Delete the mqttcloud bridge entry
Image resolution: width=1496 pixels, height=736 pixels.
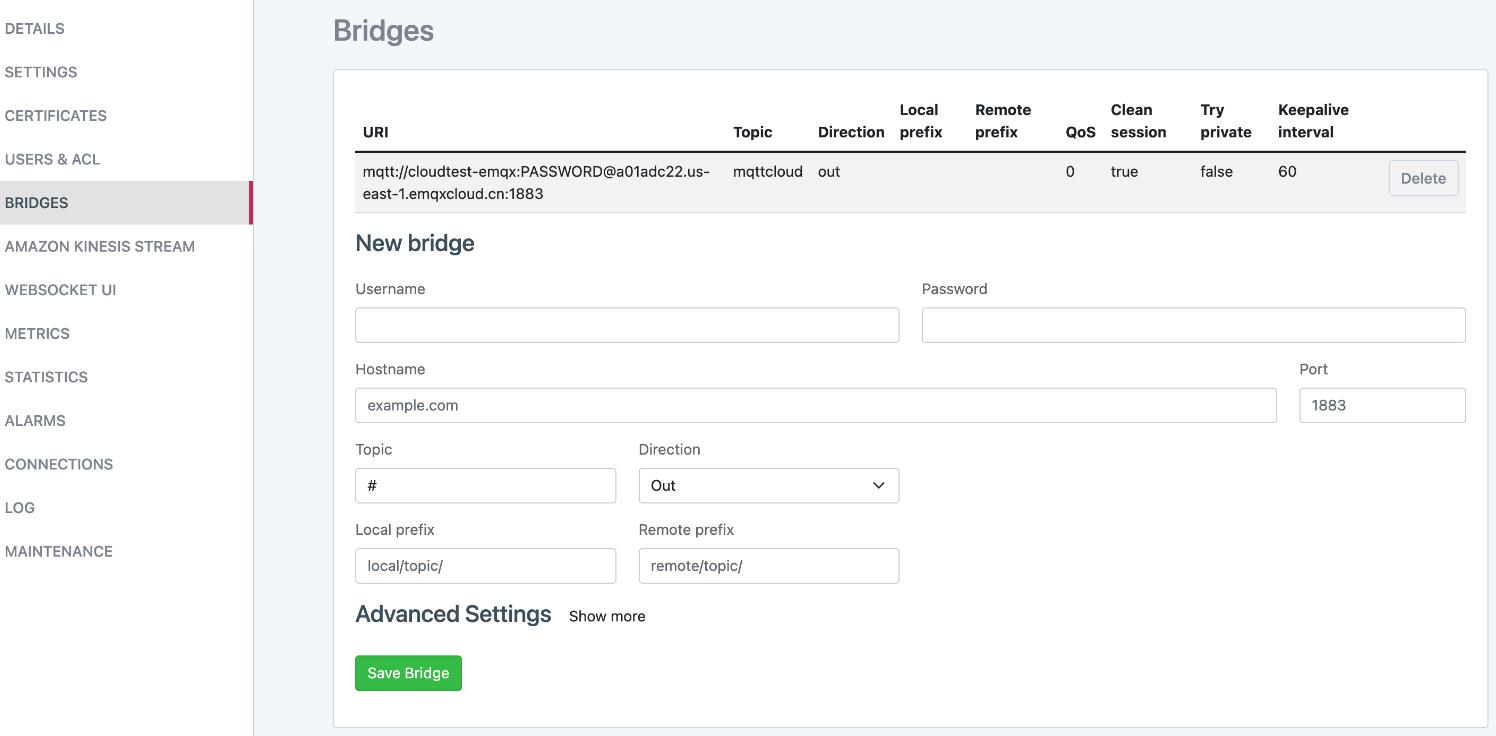click(x=1423, y=179)
